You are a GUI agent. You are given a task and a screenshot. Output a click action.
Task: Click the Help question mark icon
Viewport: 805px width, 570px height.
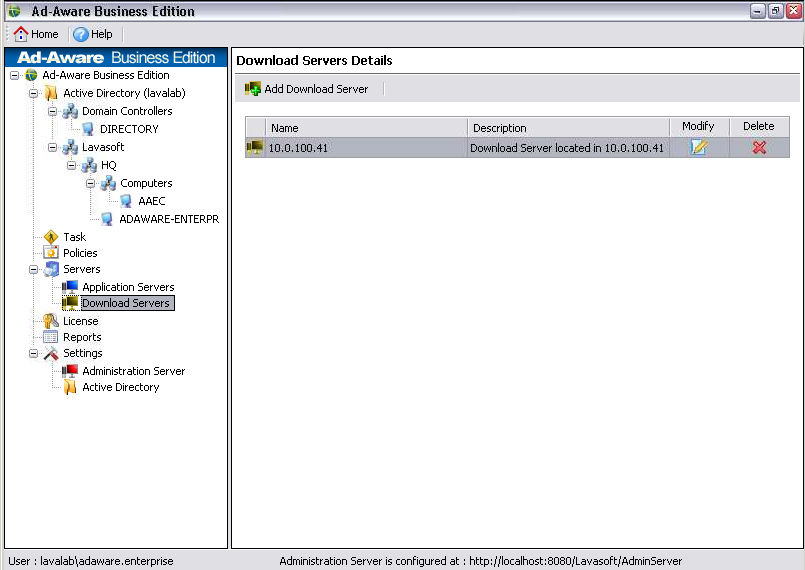pyautogui.click(x=81, y=34)
